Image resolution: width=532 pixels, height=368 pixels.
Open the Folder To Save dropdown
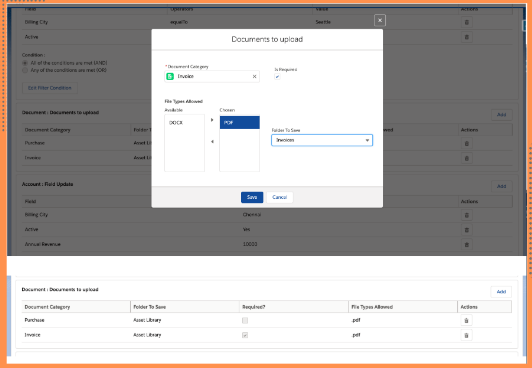tap(322, 140)
